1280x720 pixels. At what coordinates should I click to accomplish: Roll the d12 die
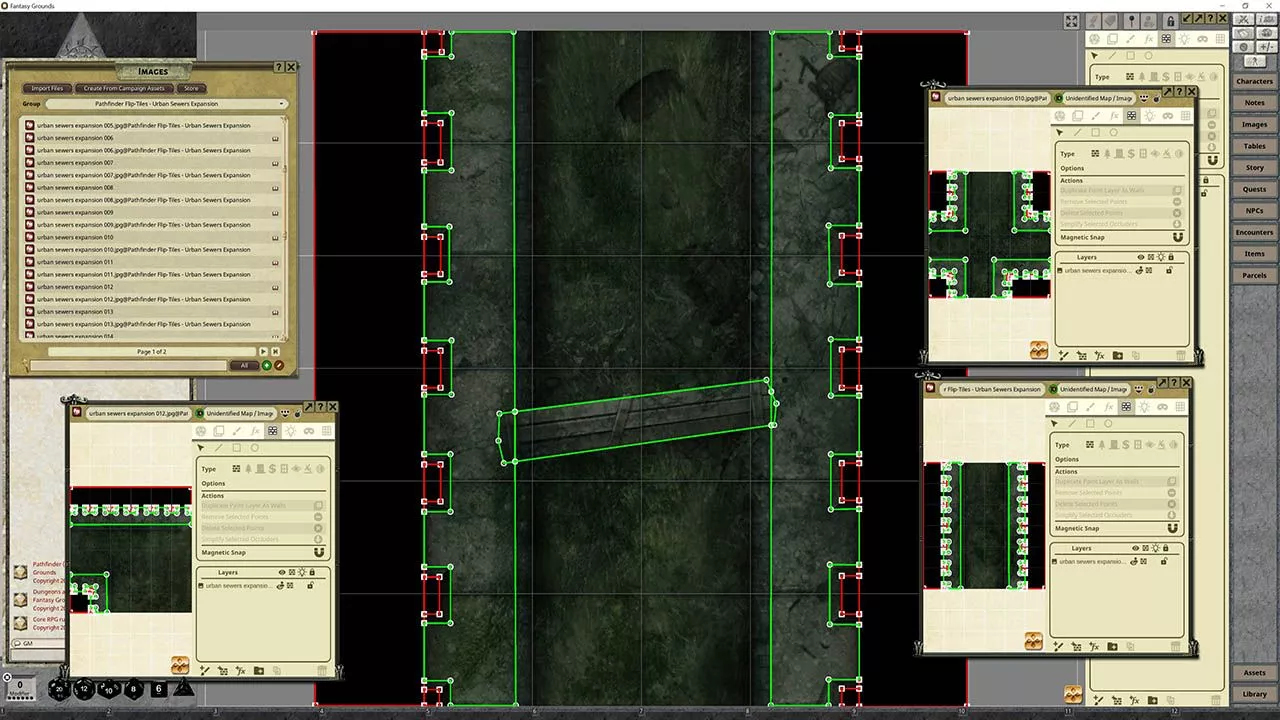tap(84, 689)
